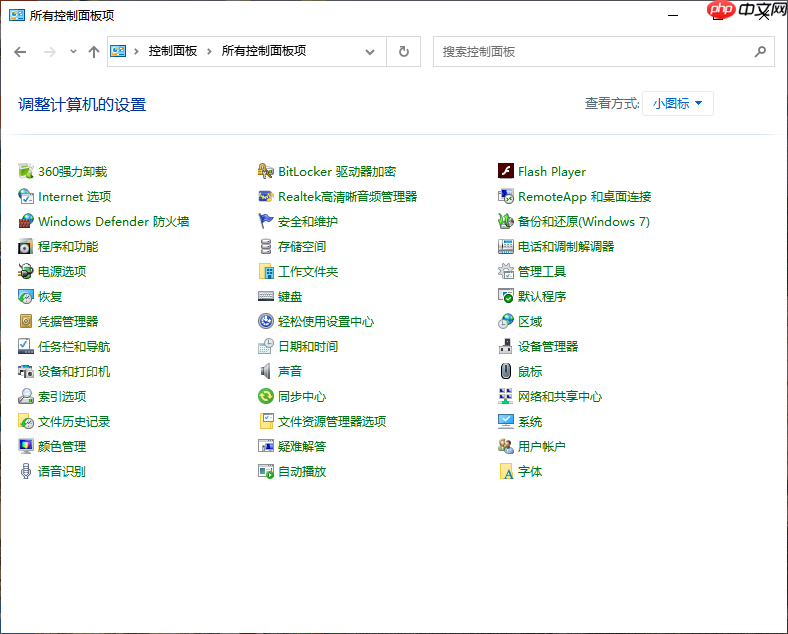Viewport: 788px width, 634px height.
Task: Click the 电源选项 icon
Action: pos(26,271)
